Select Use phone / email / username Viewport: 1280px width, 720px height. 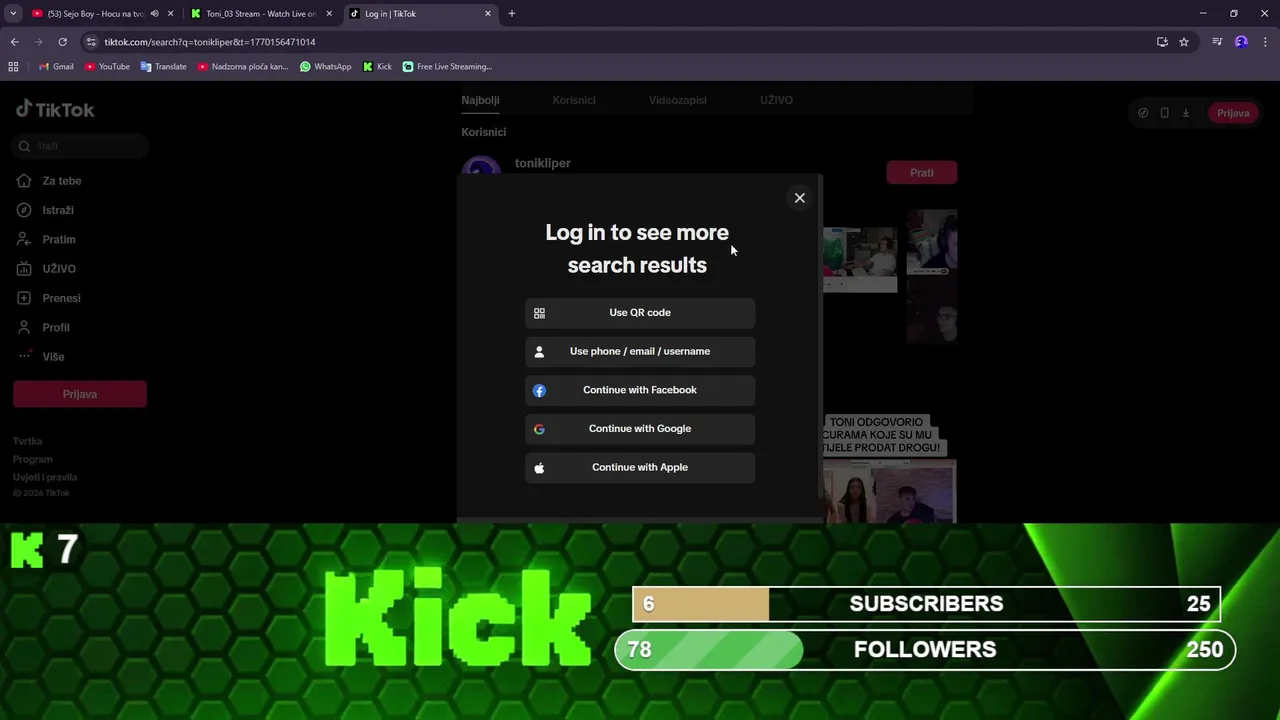(640, 352)
